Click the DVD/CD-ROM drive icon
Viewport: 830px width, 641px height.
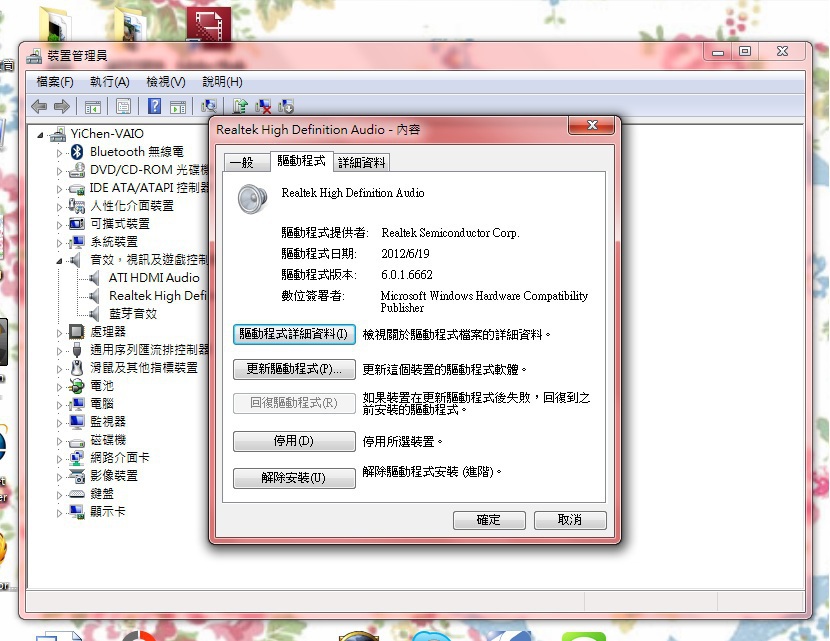pyautogui.click(x=77, y=170)
